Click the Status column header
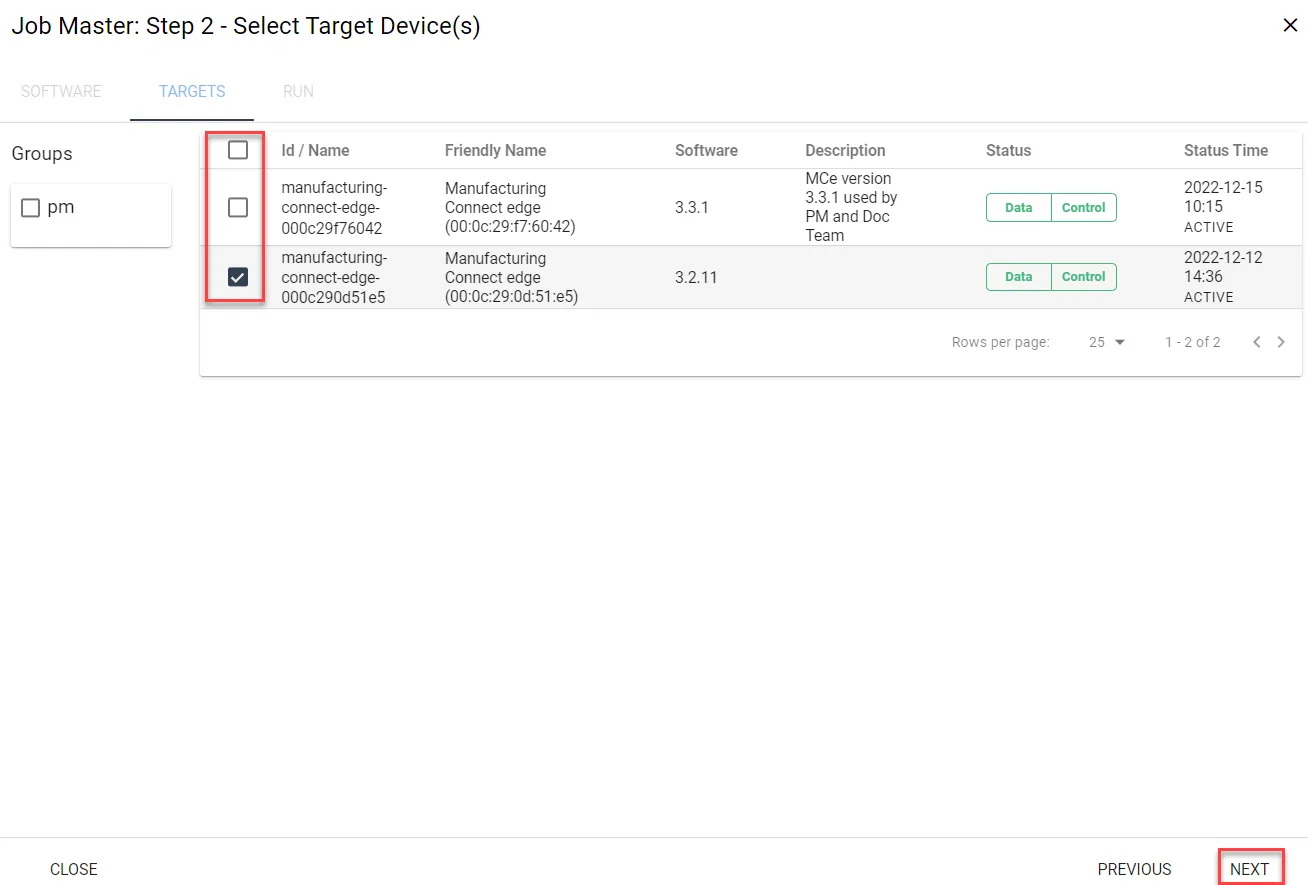Screen dimensions: 1308x885 (x=1008, y=150)
